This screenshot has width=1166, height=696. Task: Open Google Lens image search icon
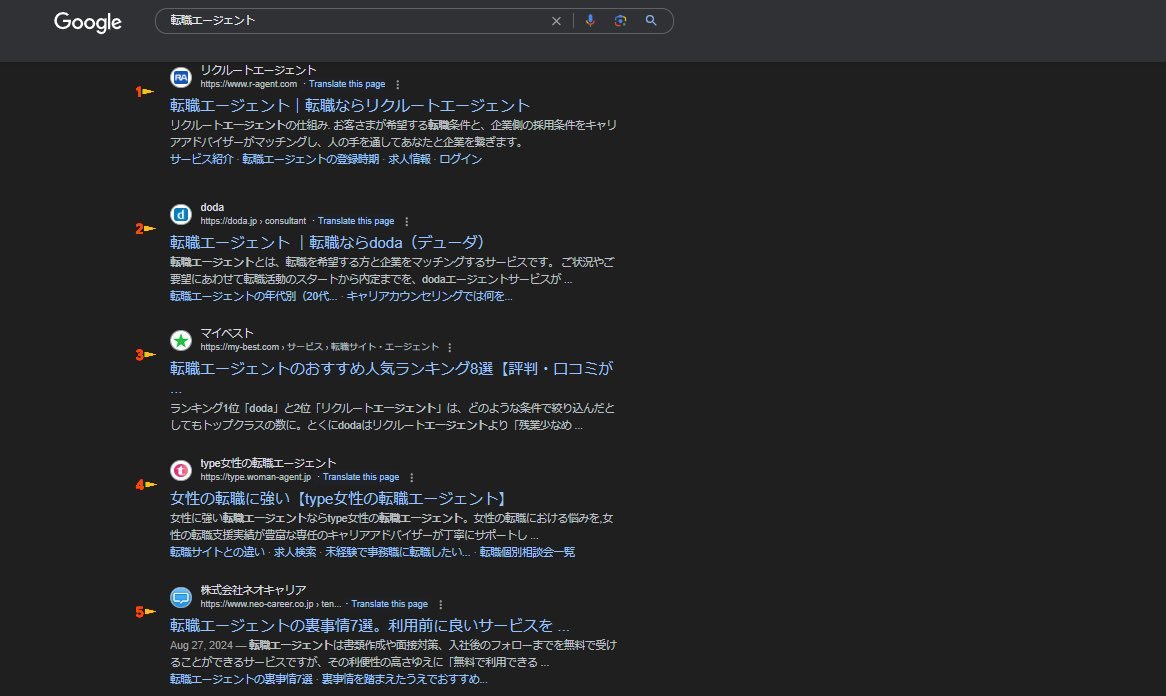click(620, 21)
